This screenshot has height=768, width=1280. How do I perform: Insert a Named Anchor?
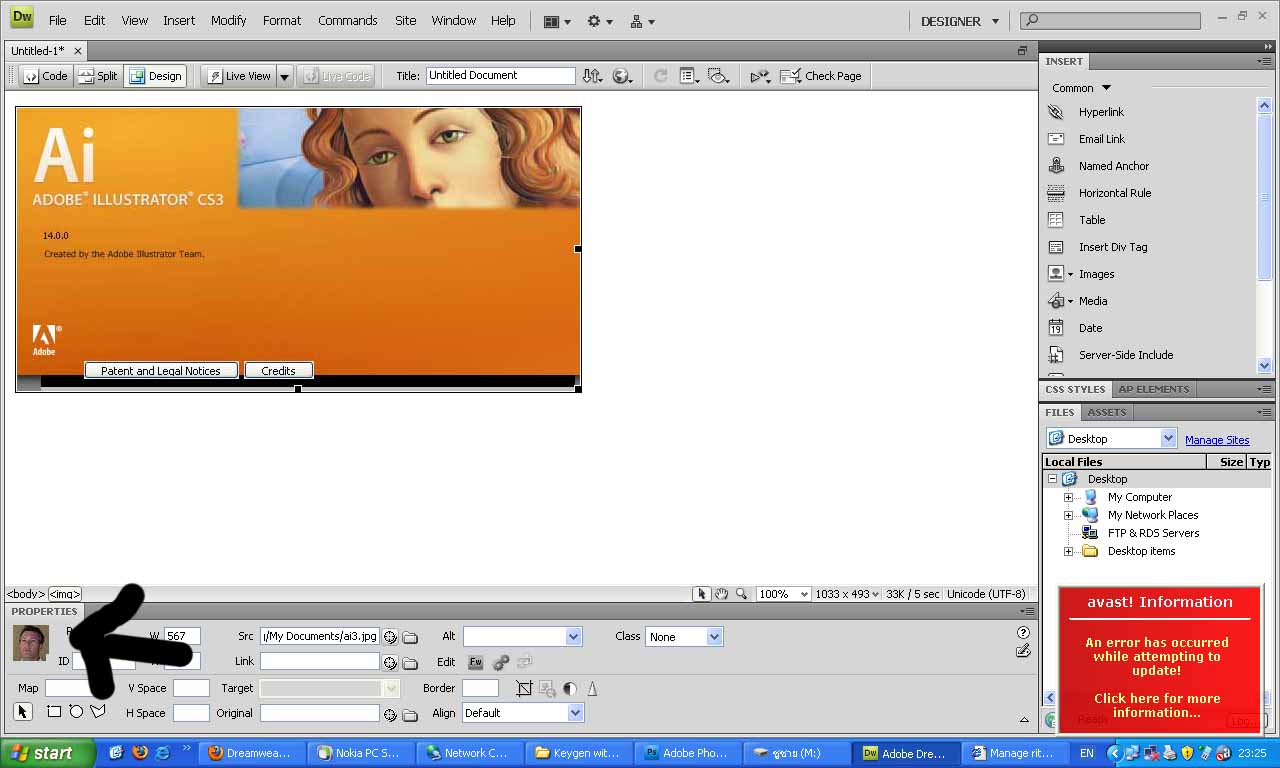1113,166
